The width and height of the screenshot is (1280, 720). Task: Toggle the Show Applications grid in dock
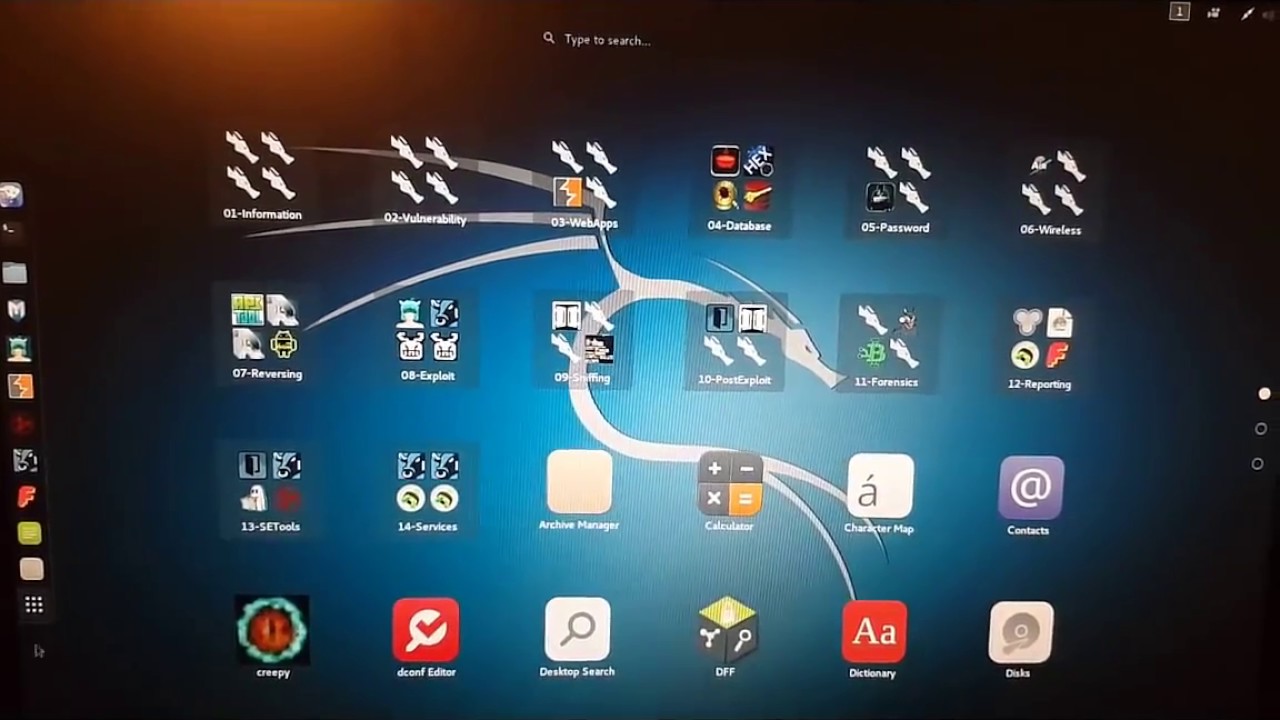33,604
